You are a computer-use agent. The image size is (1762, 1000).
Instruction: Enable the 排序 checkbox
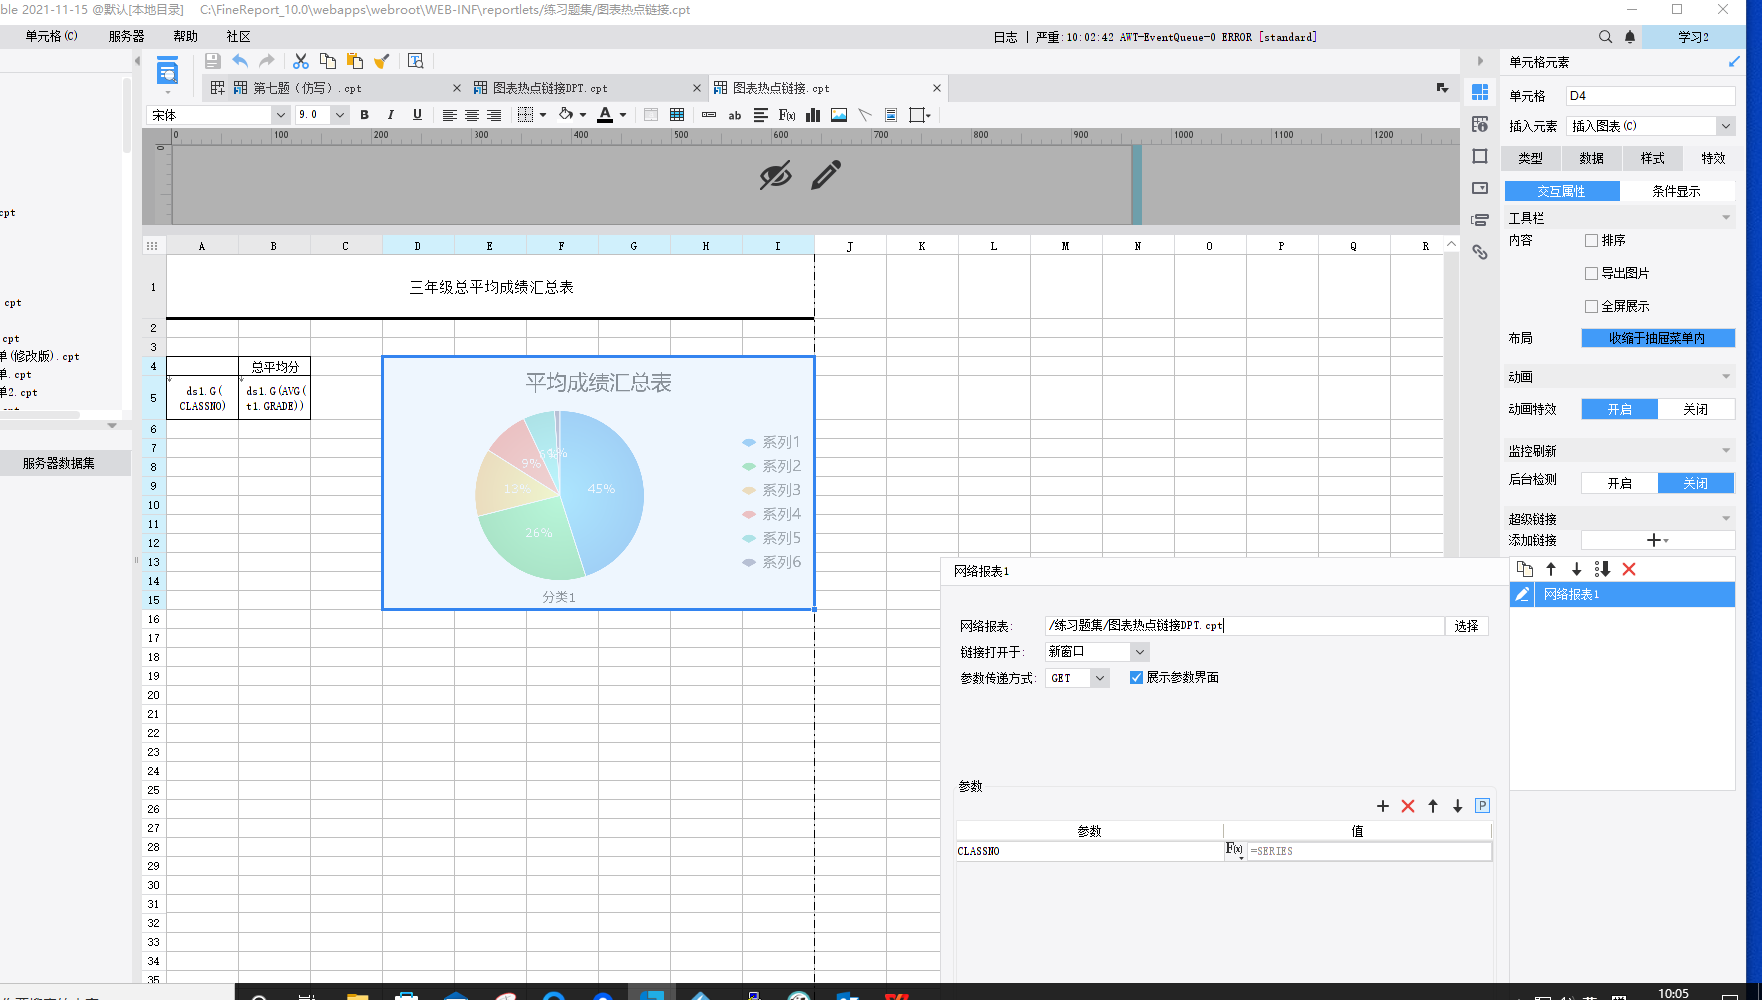coord(1591,240)
